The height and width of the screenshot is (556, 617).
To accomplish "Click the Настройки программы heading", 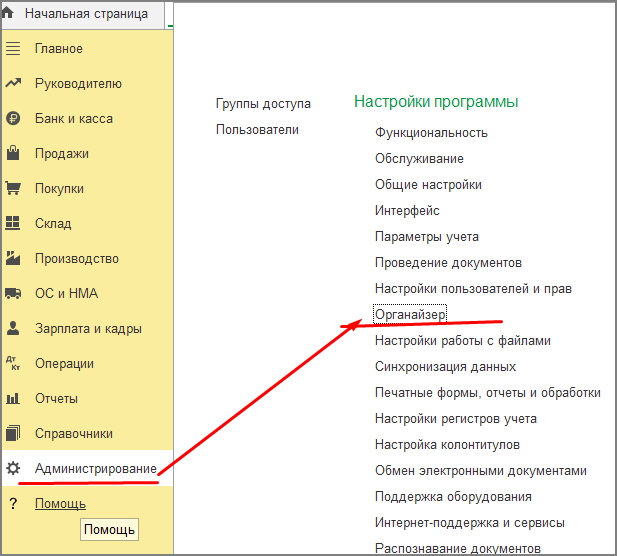I will [x=436, y=102].
